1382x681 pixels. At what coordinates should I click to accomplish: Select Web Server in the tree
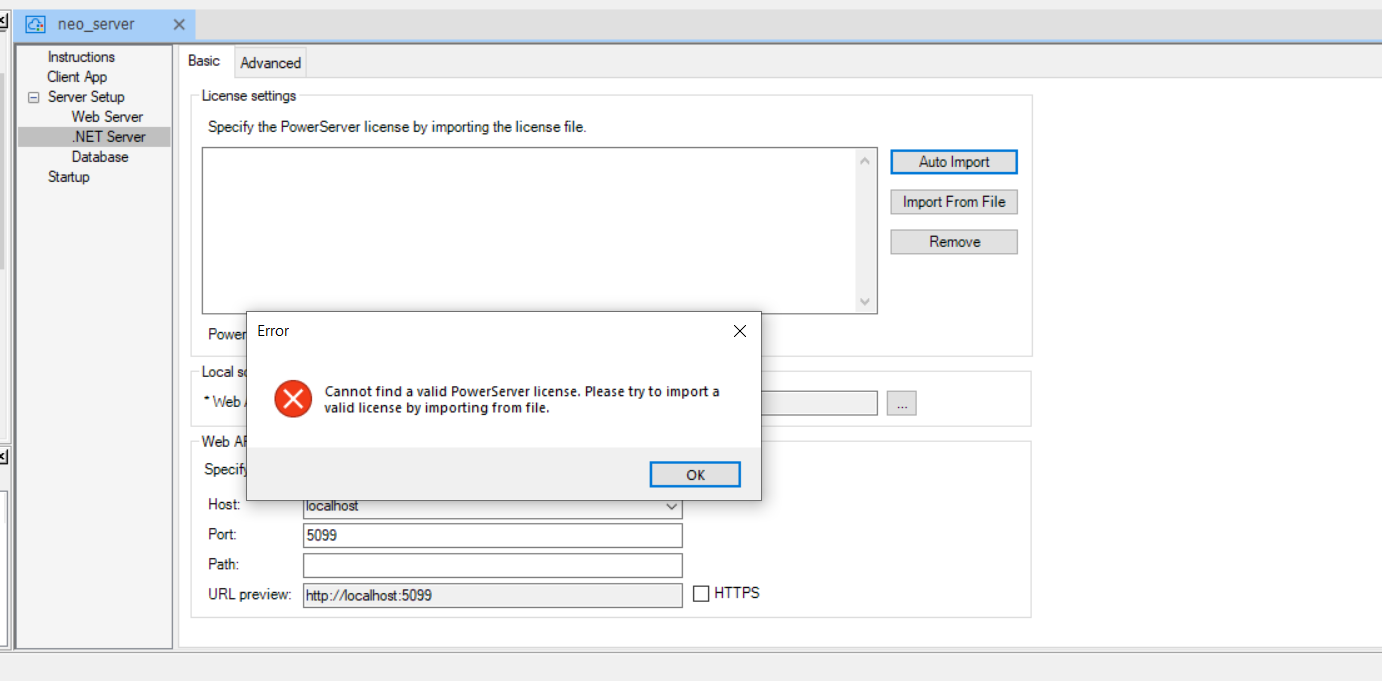[x=107, y=117]
